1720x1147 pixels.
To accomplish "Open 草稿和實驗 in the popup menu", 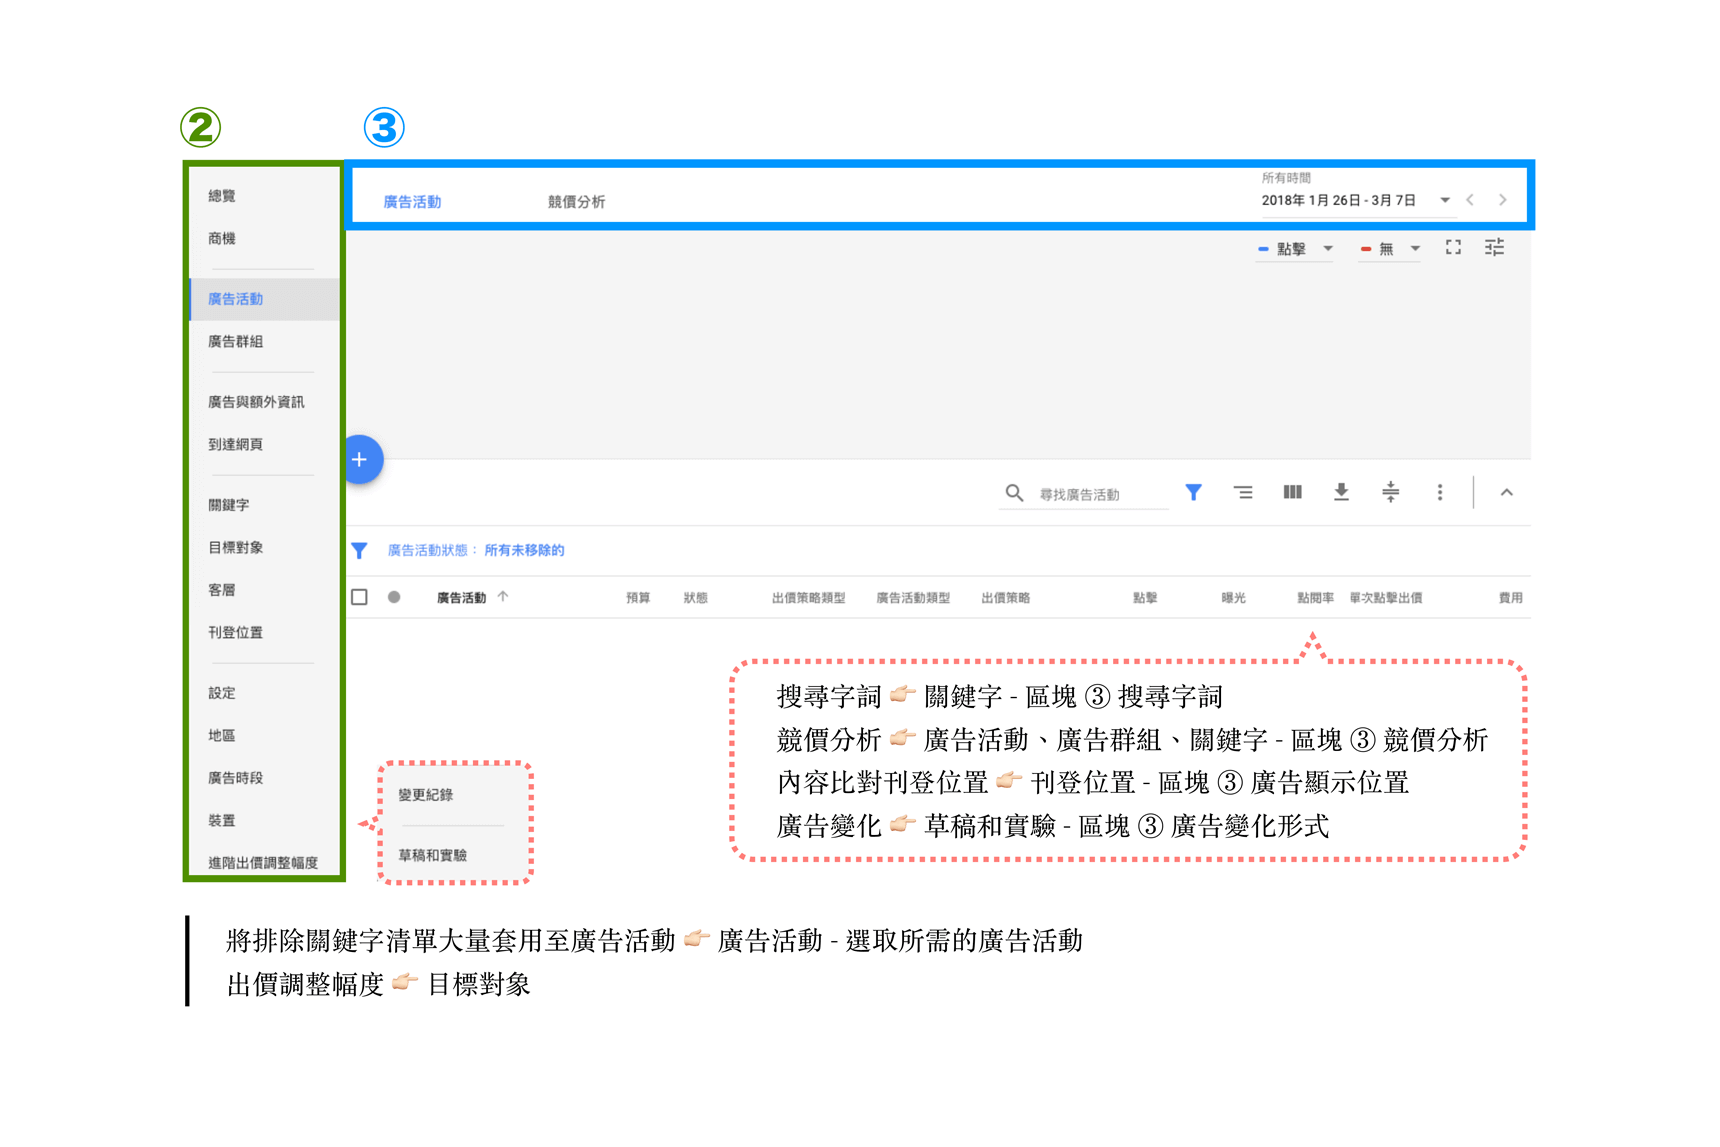I will pyautogui.click(x=433, y=855).
